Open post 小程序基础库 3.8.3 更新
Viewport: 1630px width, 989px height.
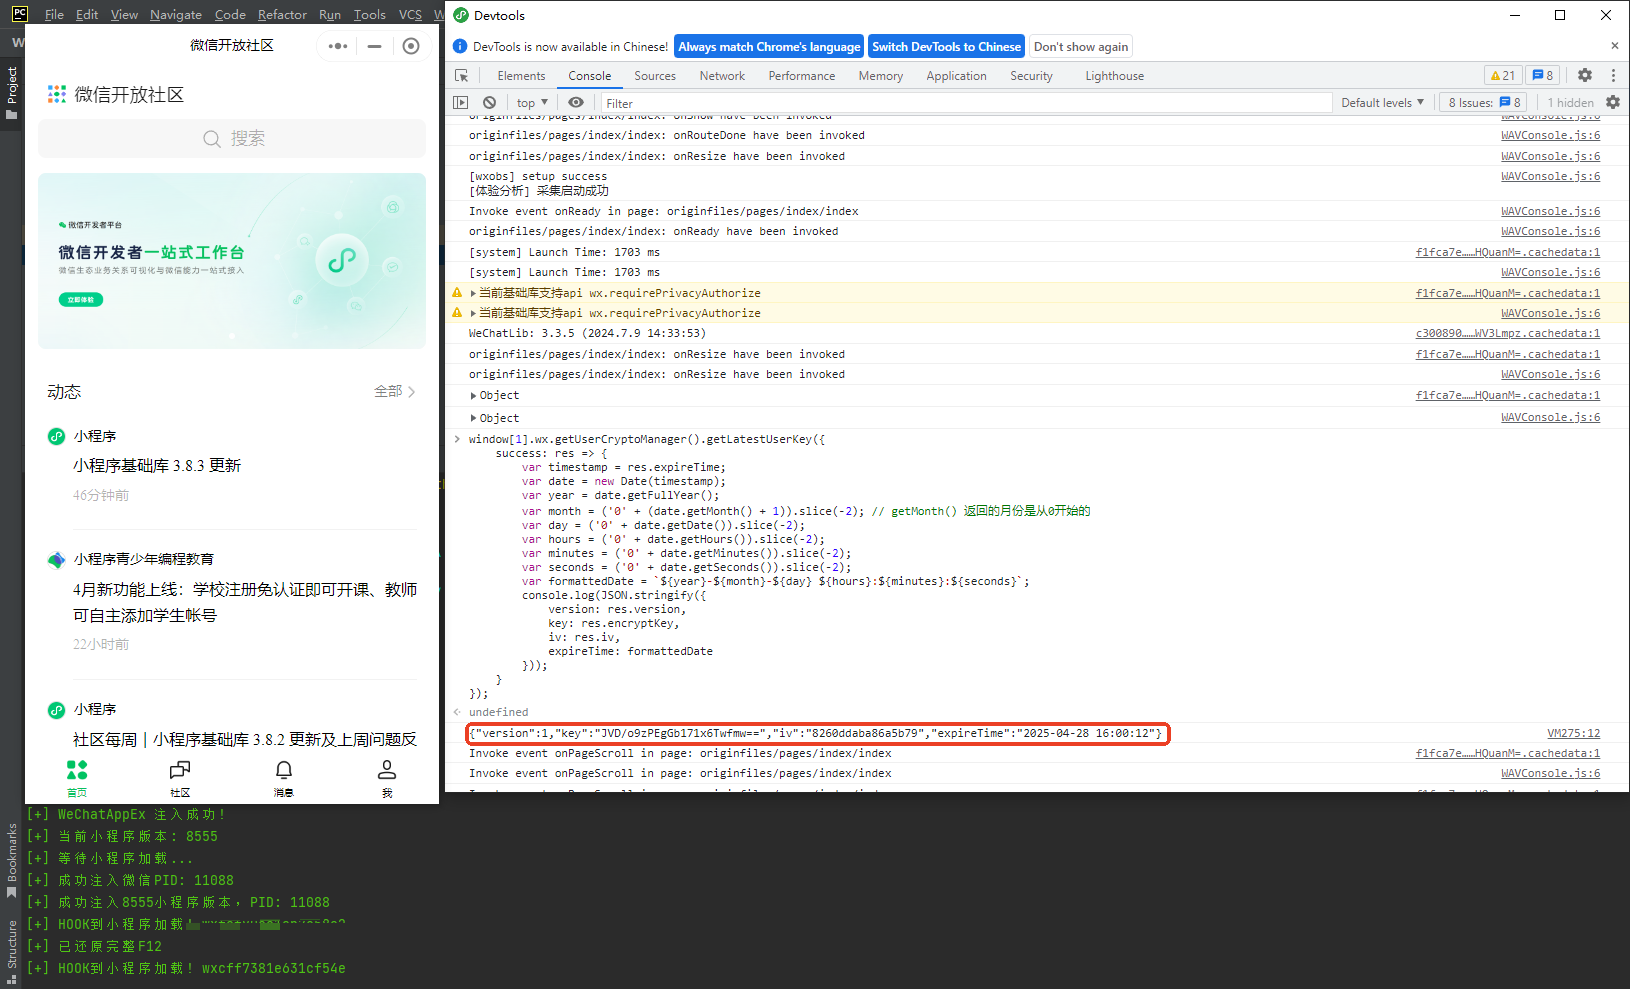(x=157, y=465)
